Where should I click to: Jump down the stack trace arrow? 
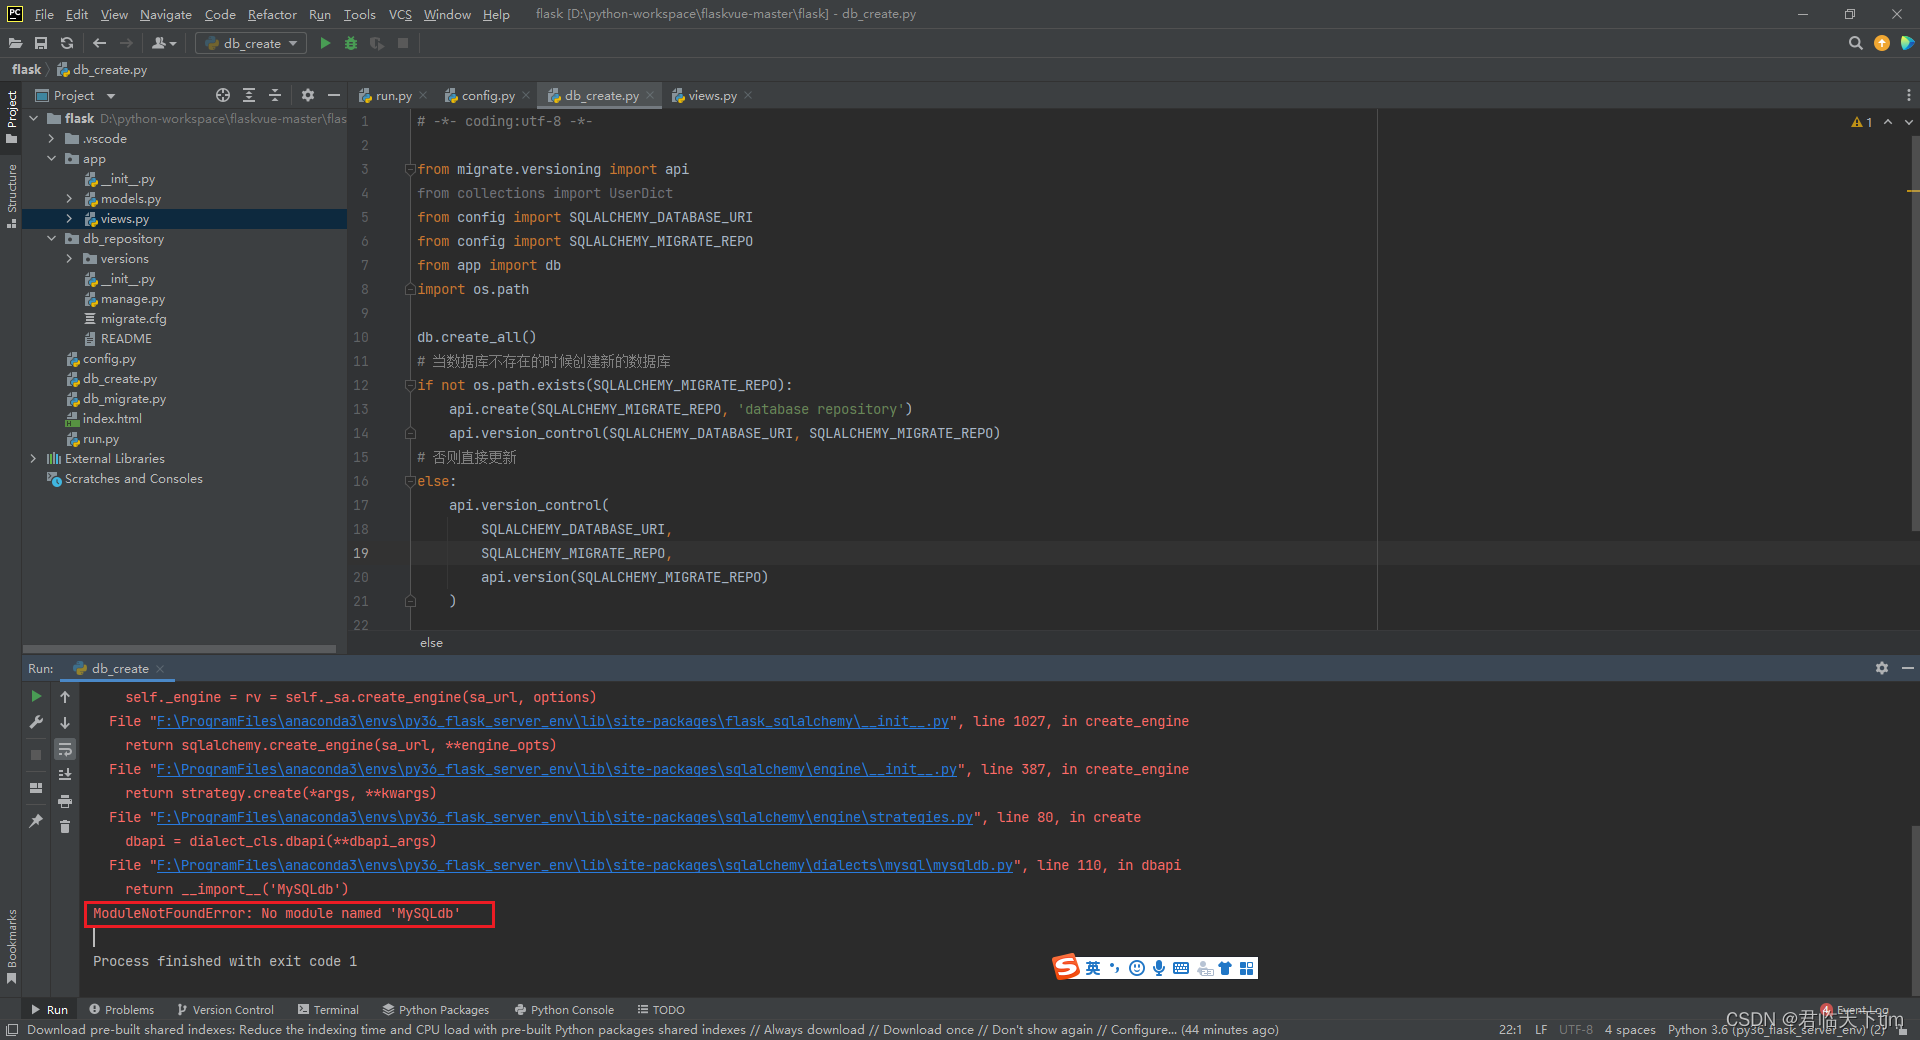[x=65, y=723]
